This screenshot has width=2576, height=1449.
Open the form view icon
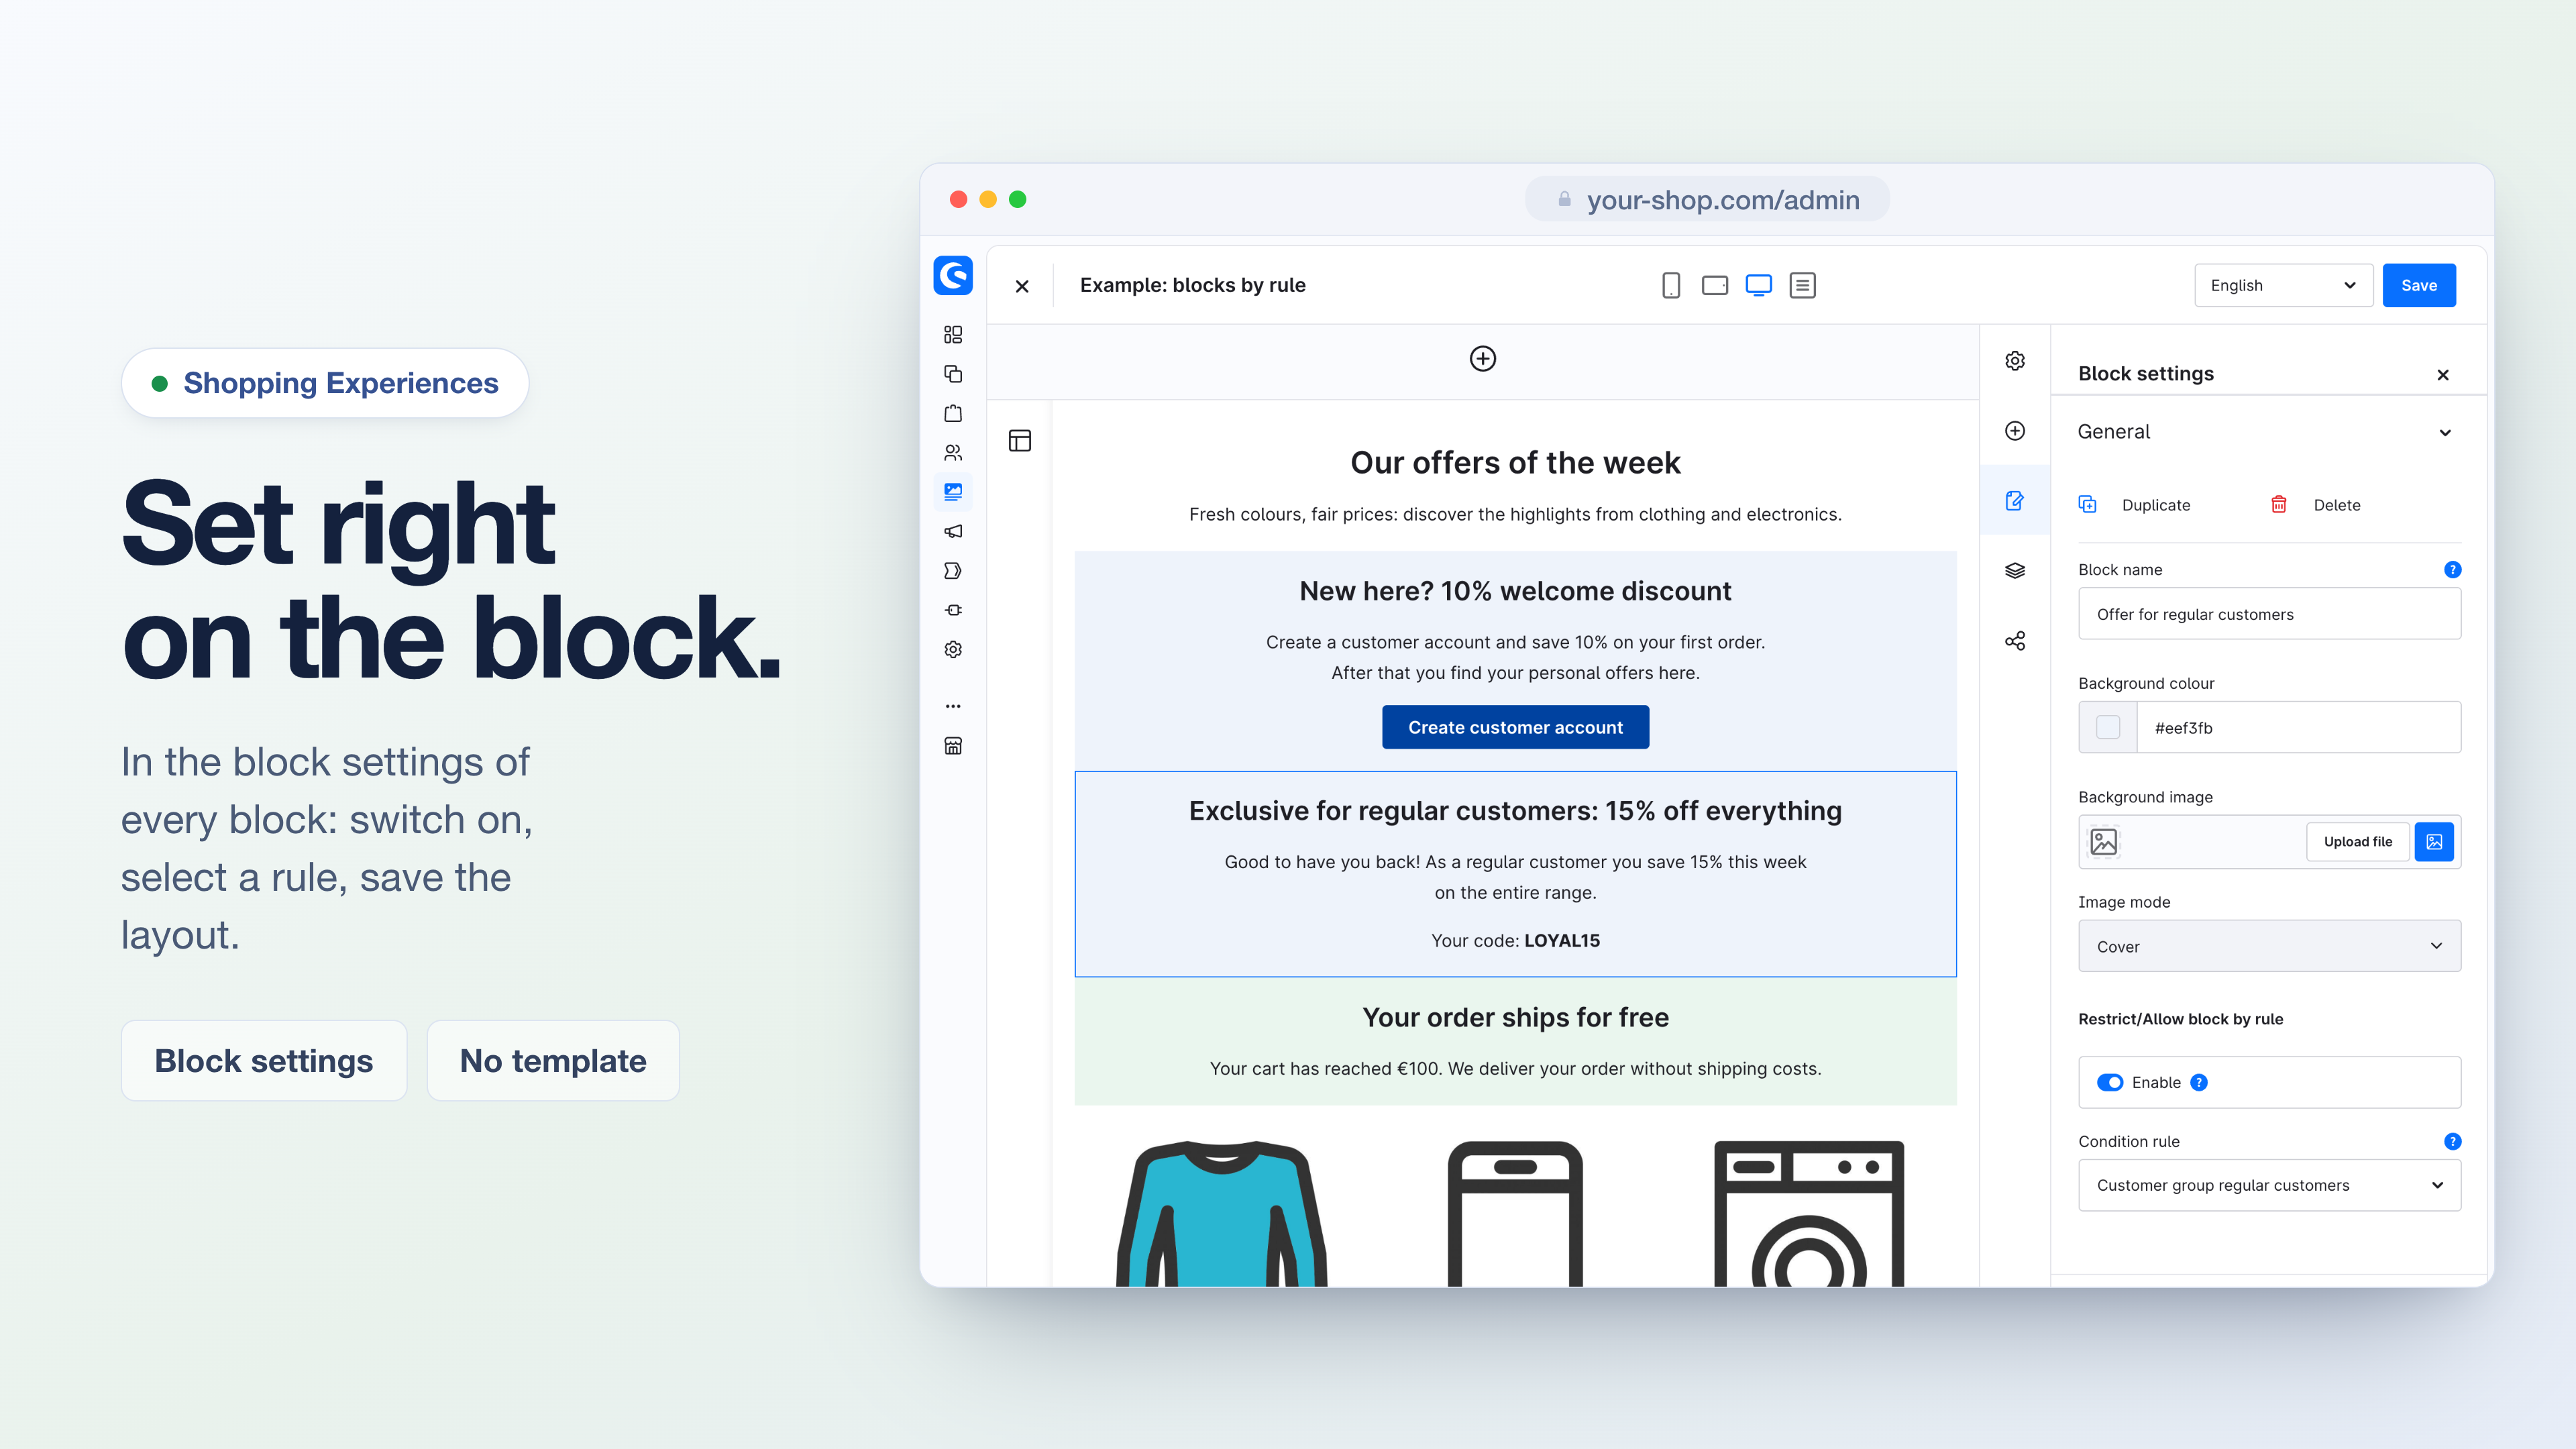click(1802, 286)
